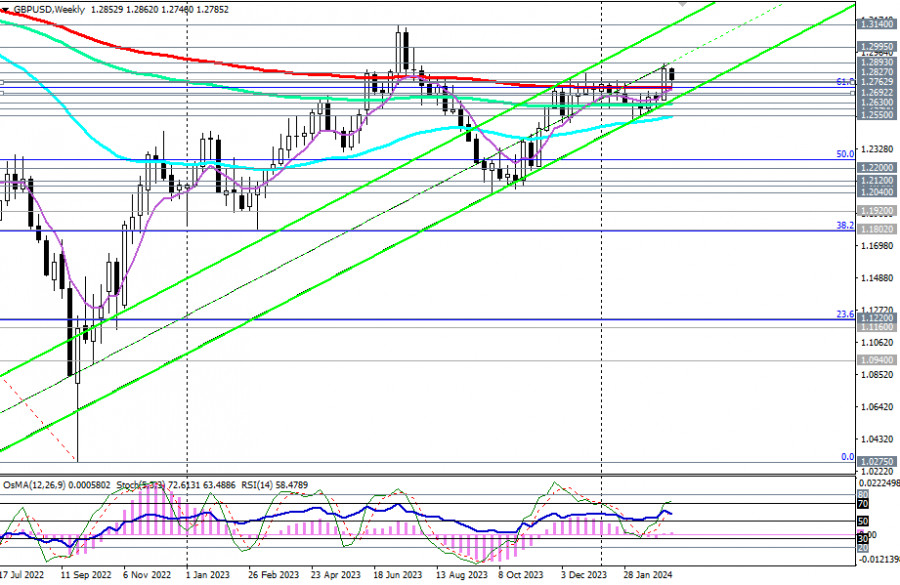Click the 28 Jan 2024 date label
The width and height of the screenshot is (900, 585).
649,575
